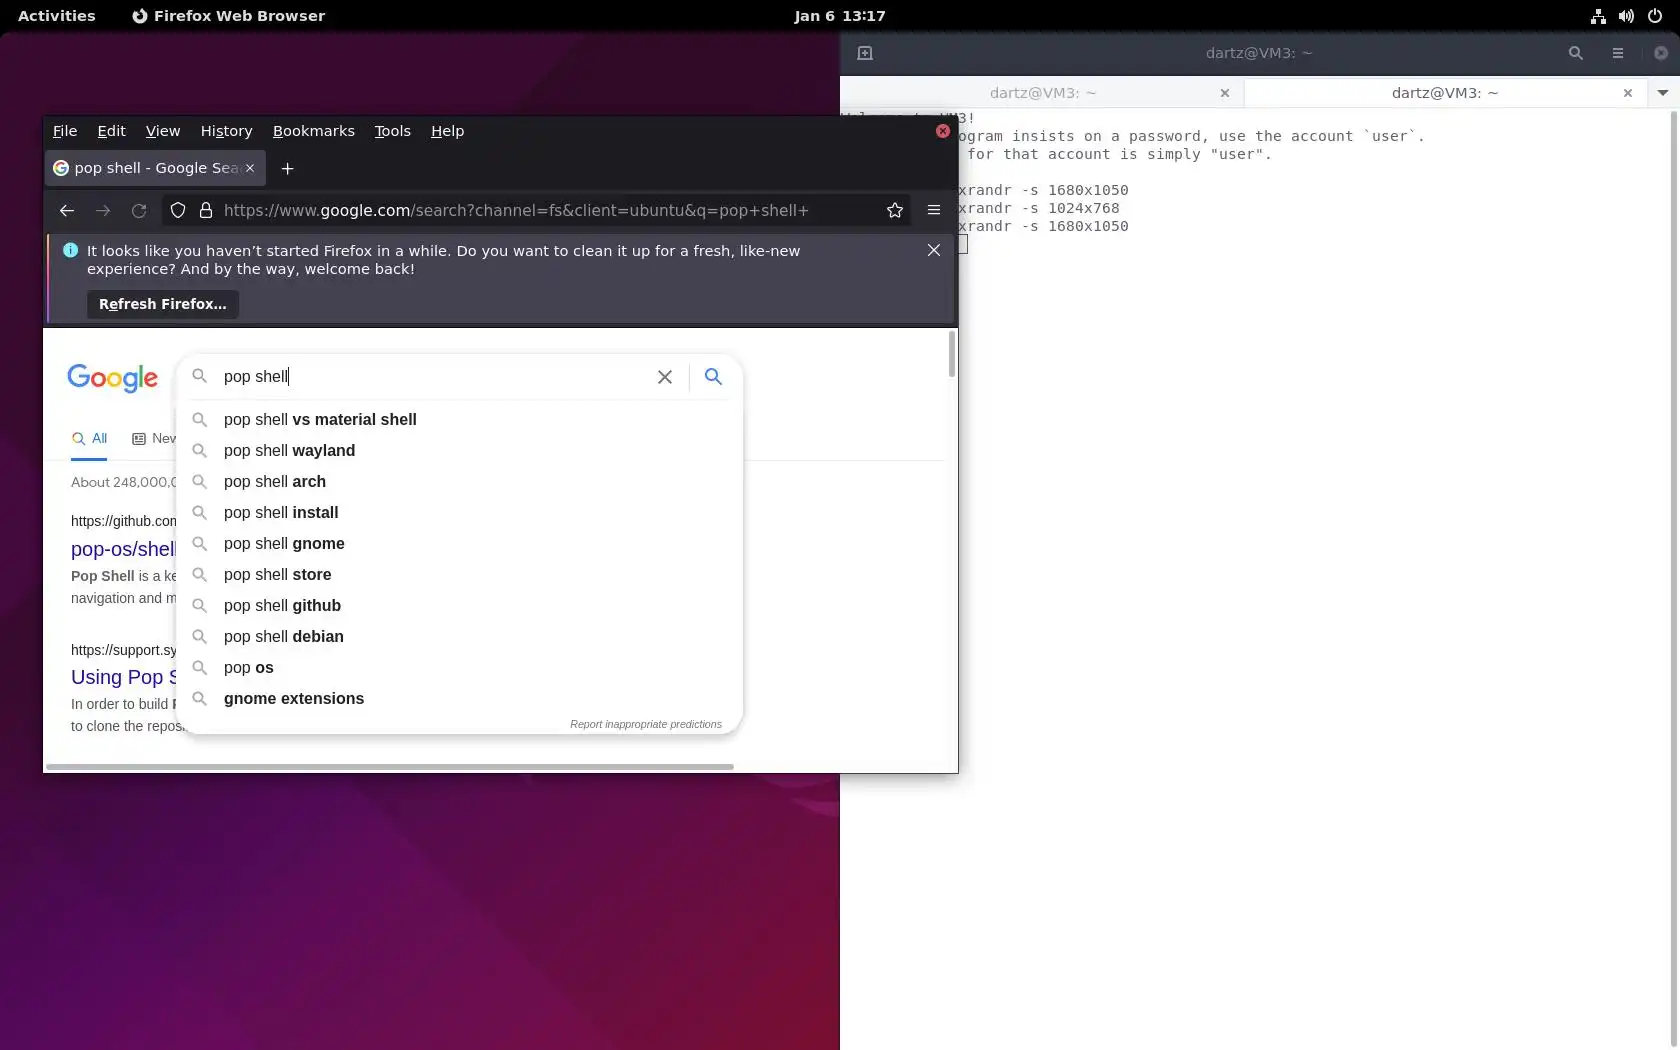Open the History menu

[x=226, y=131]
